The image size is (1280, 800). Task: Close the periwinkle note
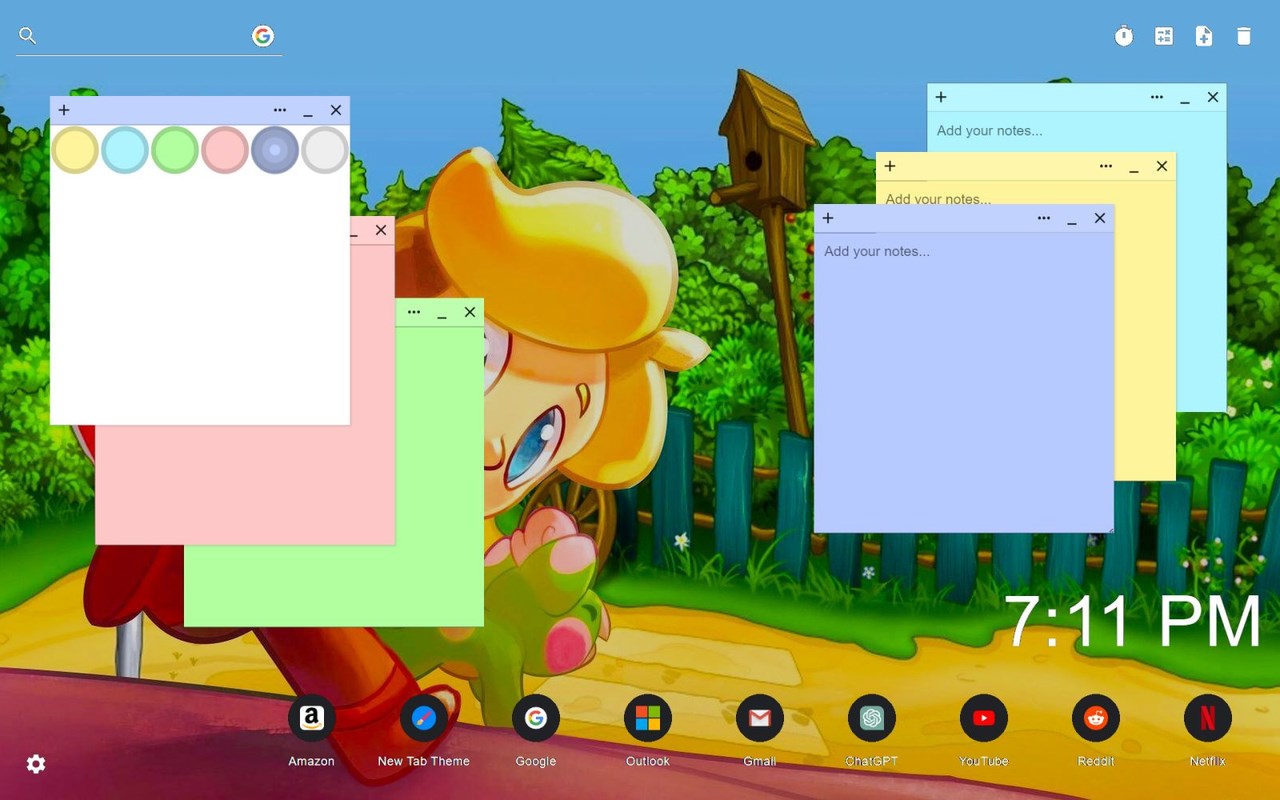tap(1100, 218)
